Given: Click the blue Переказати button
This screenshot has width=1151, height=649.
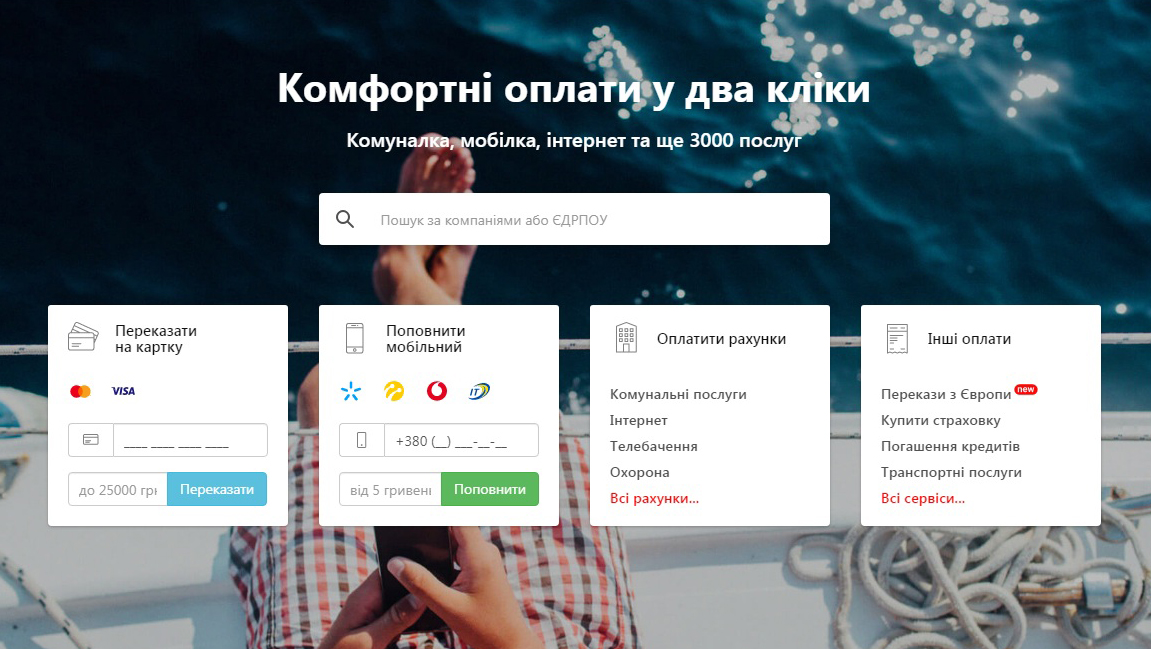Looking at the screenshot, I should (x=217, y=489).
